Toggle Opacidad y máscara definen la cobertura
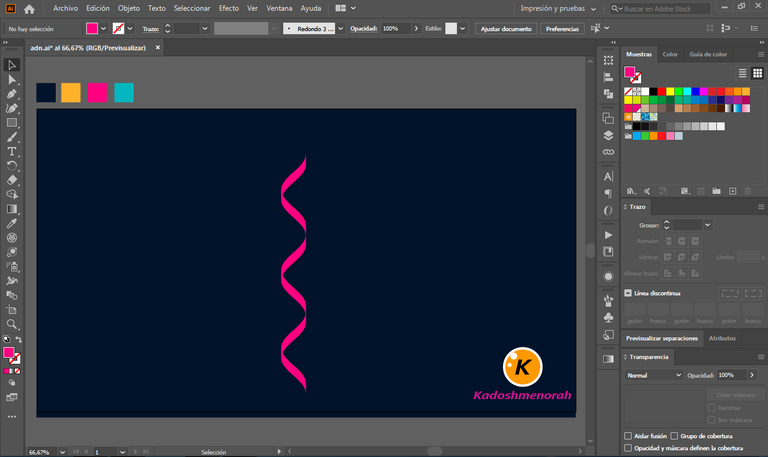The width and height of the screenshot is (768, 457). [x=628, y=448]
